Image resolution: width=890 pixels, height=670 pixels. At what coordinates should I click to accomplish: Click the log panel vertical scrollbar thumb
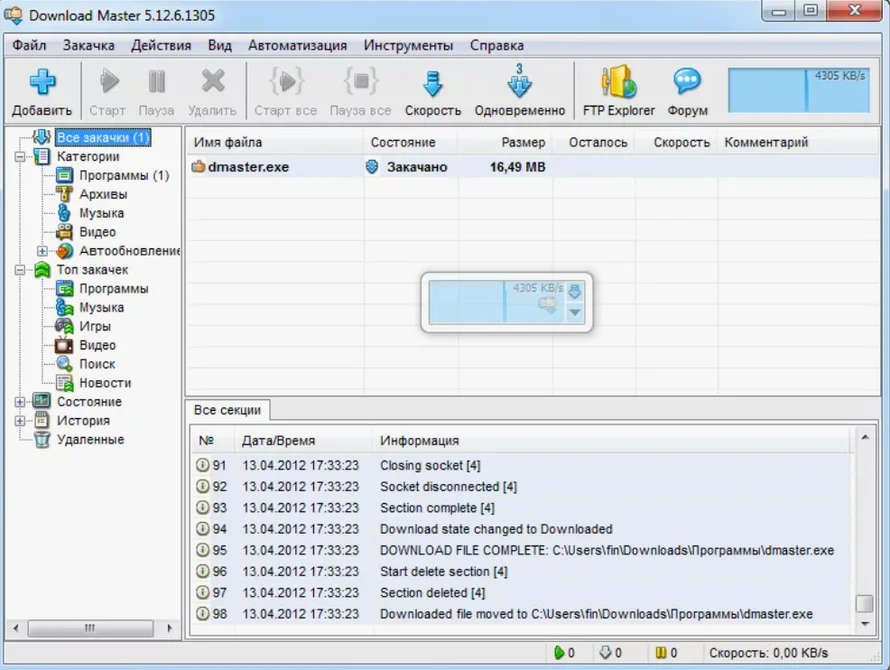click(x=864, y=604)
